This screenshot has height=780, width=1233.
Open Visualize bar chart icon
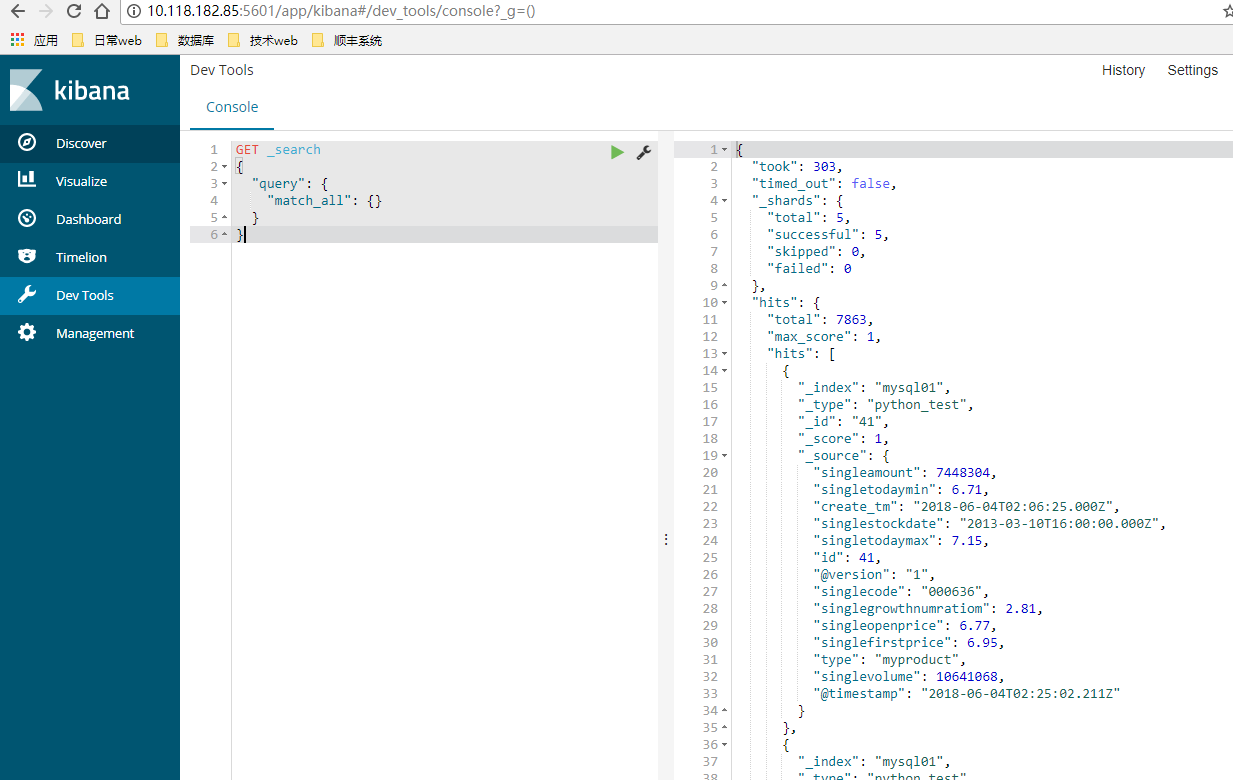(x=27, y=180)
